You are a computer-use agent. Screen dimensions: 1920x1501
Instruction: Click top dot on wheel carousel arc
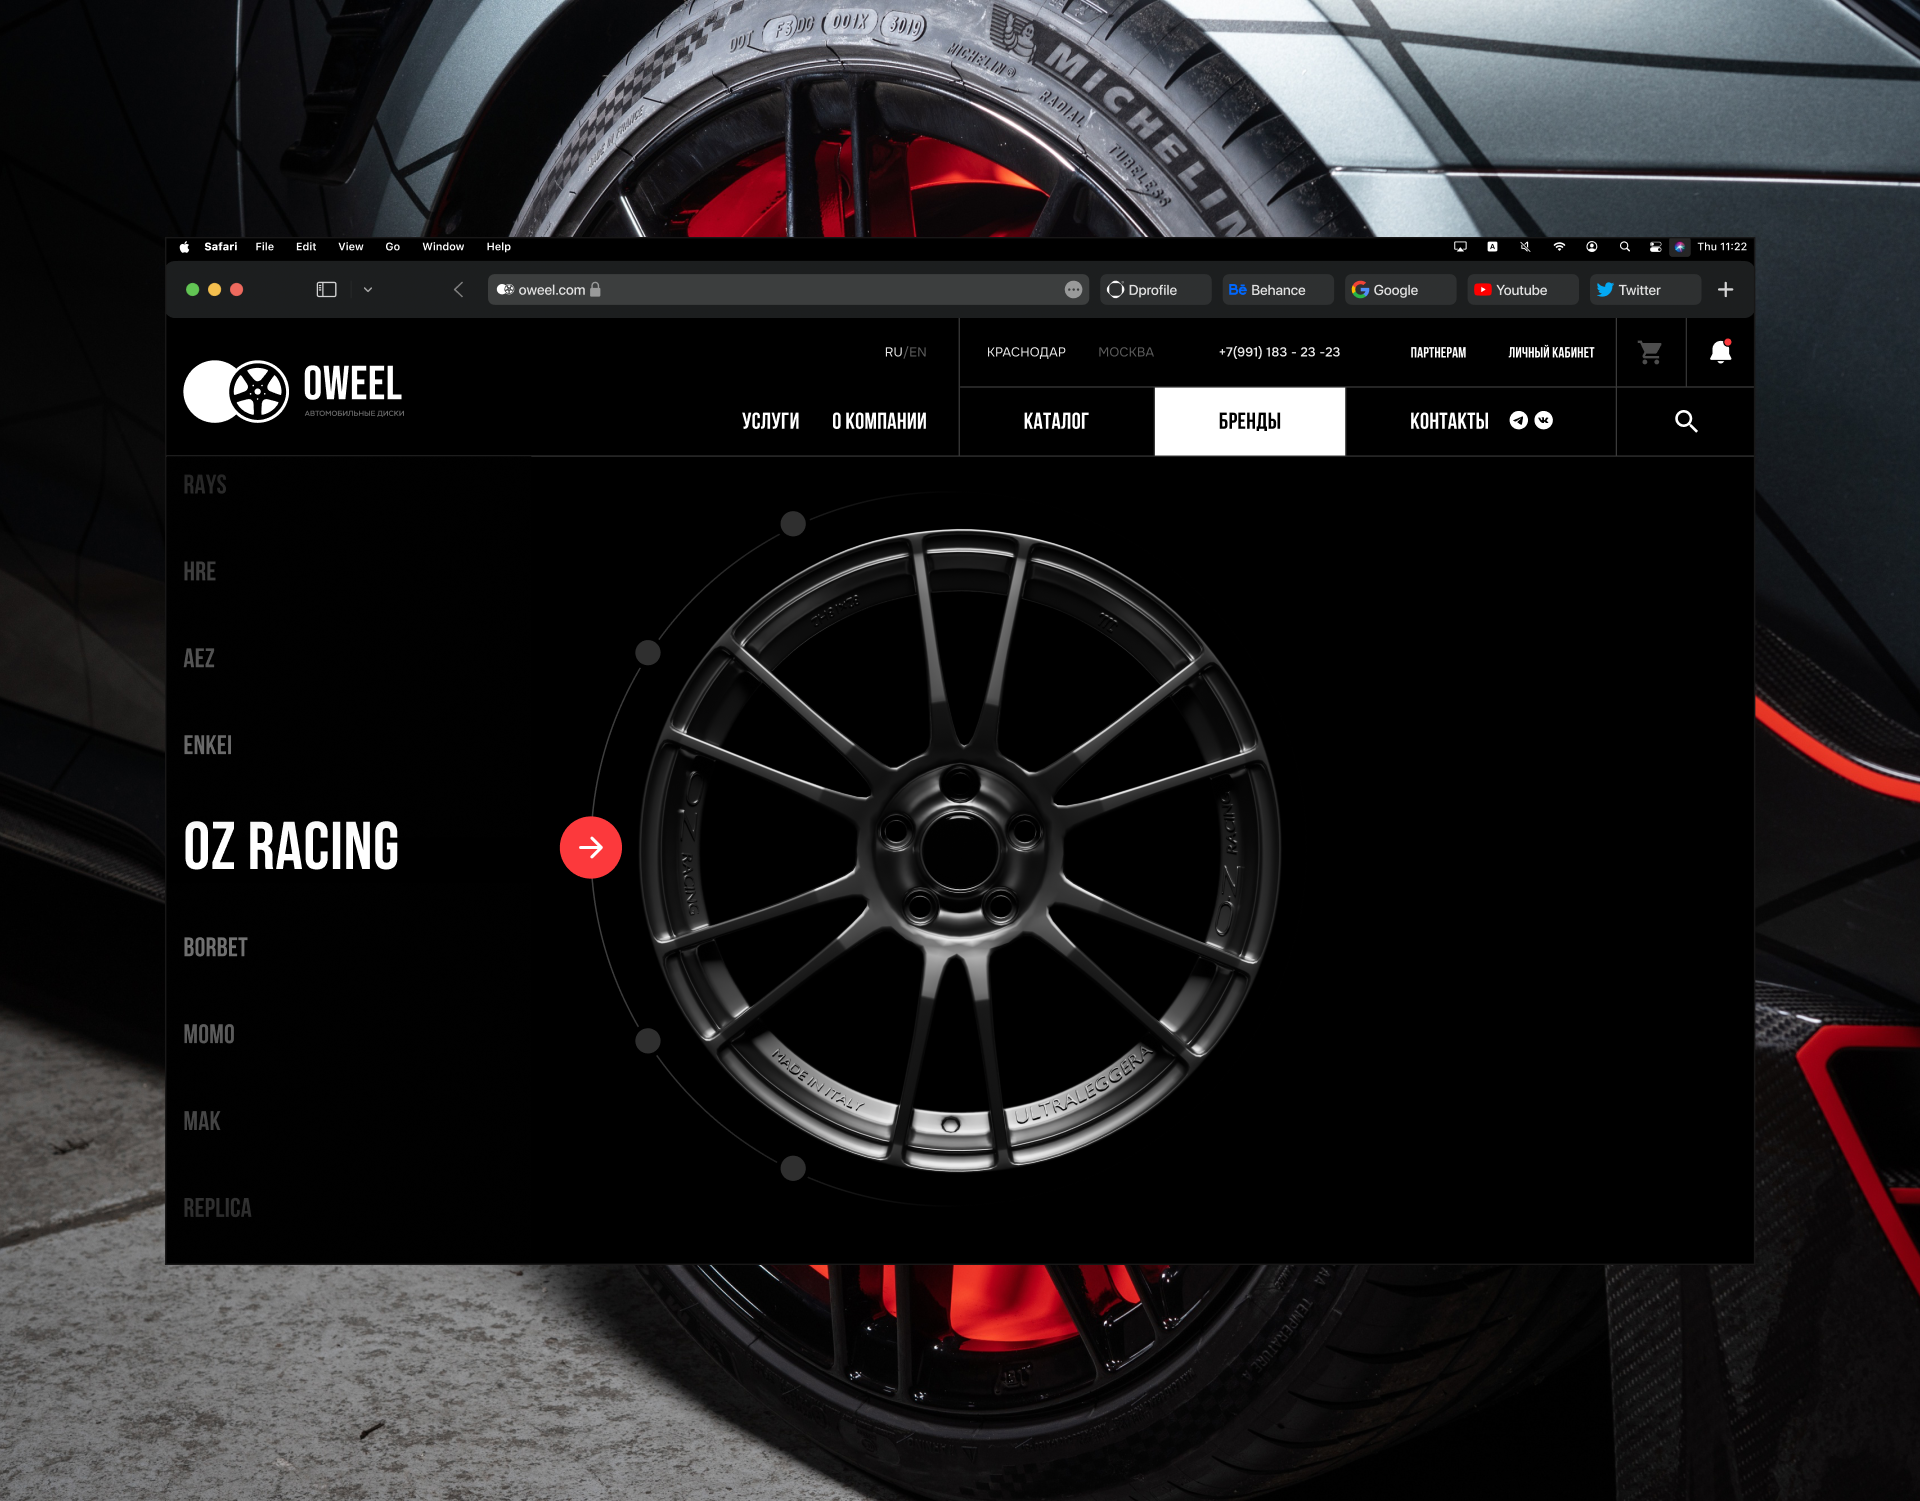click(793, 524)
